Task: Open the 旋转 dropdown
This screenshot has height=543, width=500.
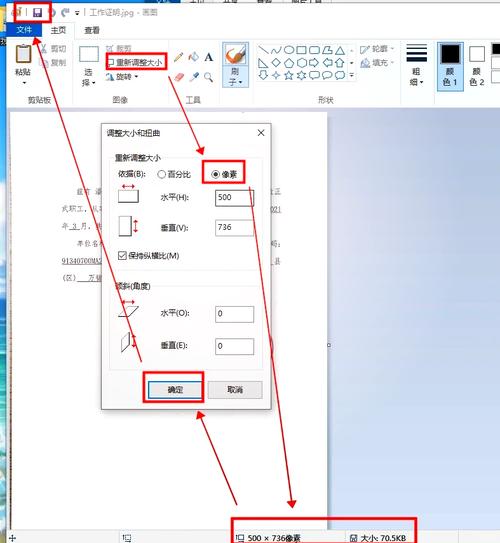Action: click(122, 77)
